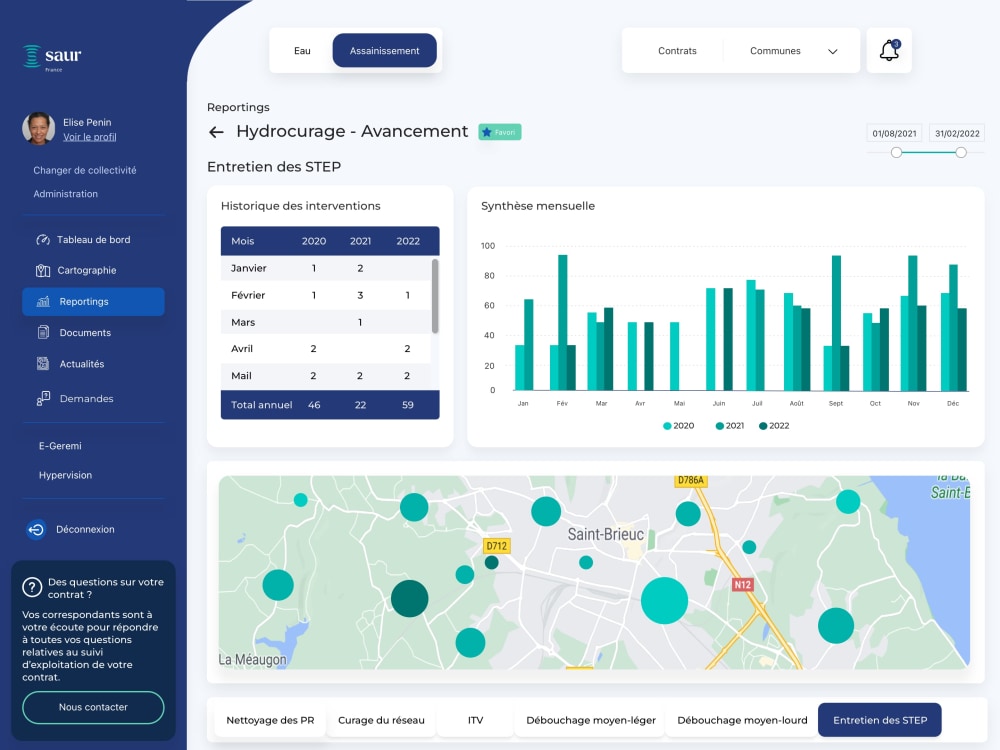Click the date range slider left handle
Viewport: 1000px width, 750px height.
tap(896, 152)
